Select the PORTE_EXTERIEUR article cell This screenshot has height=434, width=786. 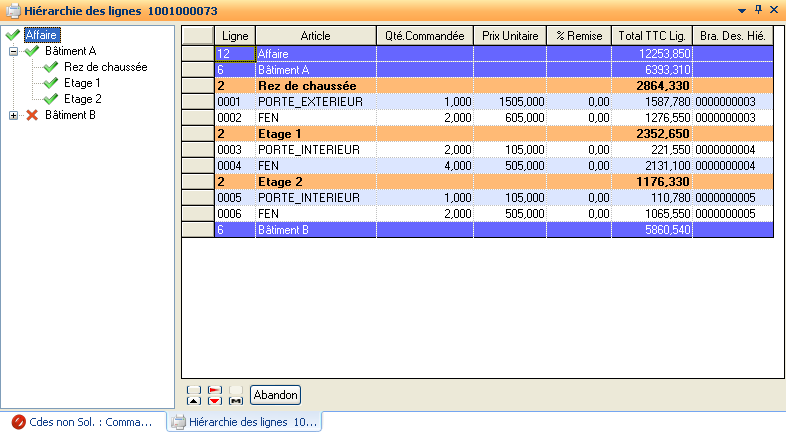click(314, 102)
